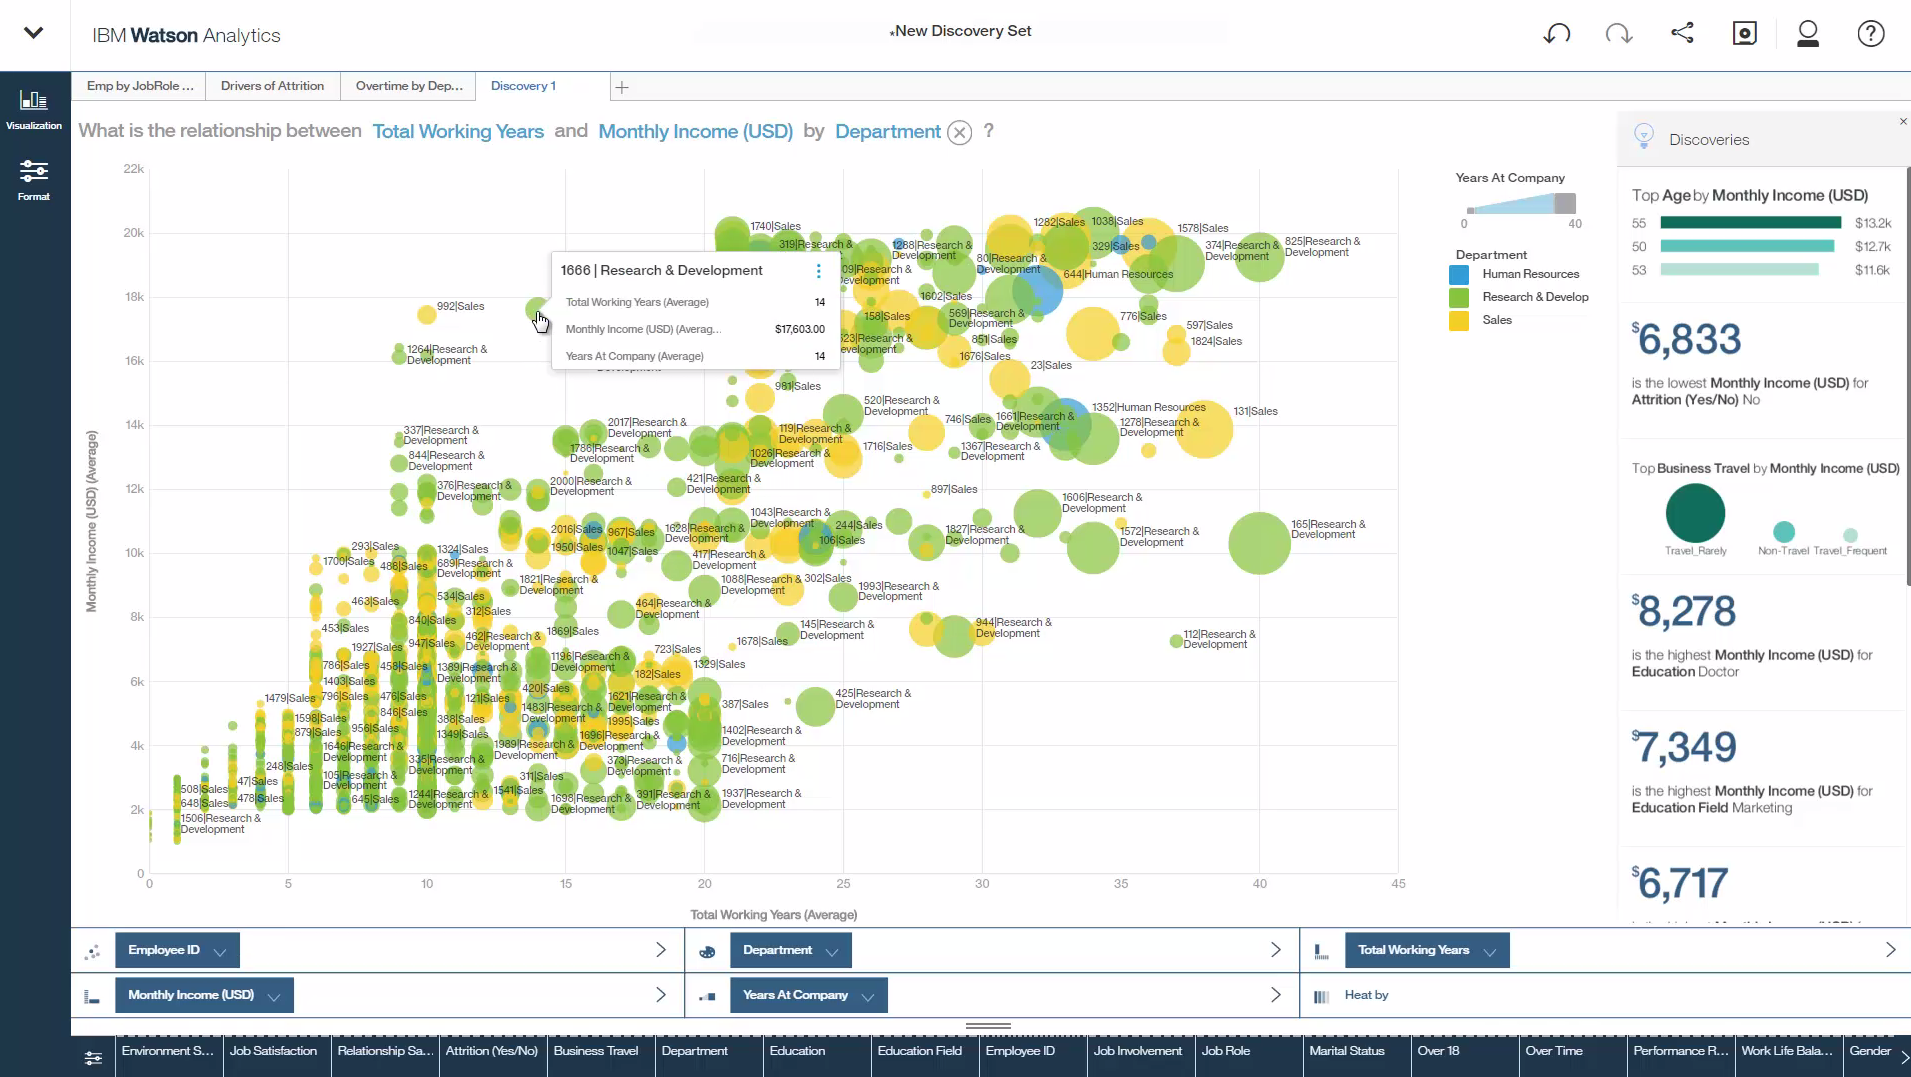Open the Visualization panel in sidebar

pos(34,109)
